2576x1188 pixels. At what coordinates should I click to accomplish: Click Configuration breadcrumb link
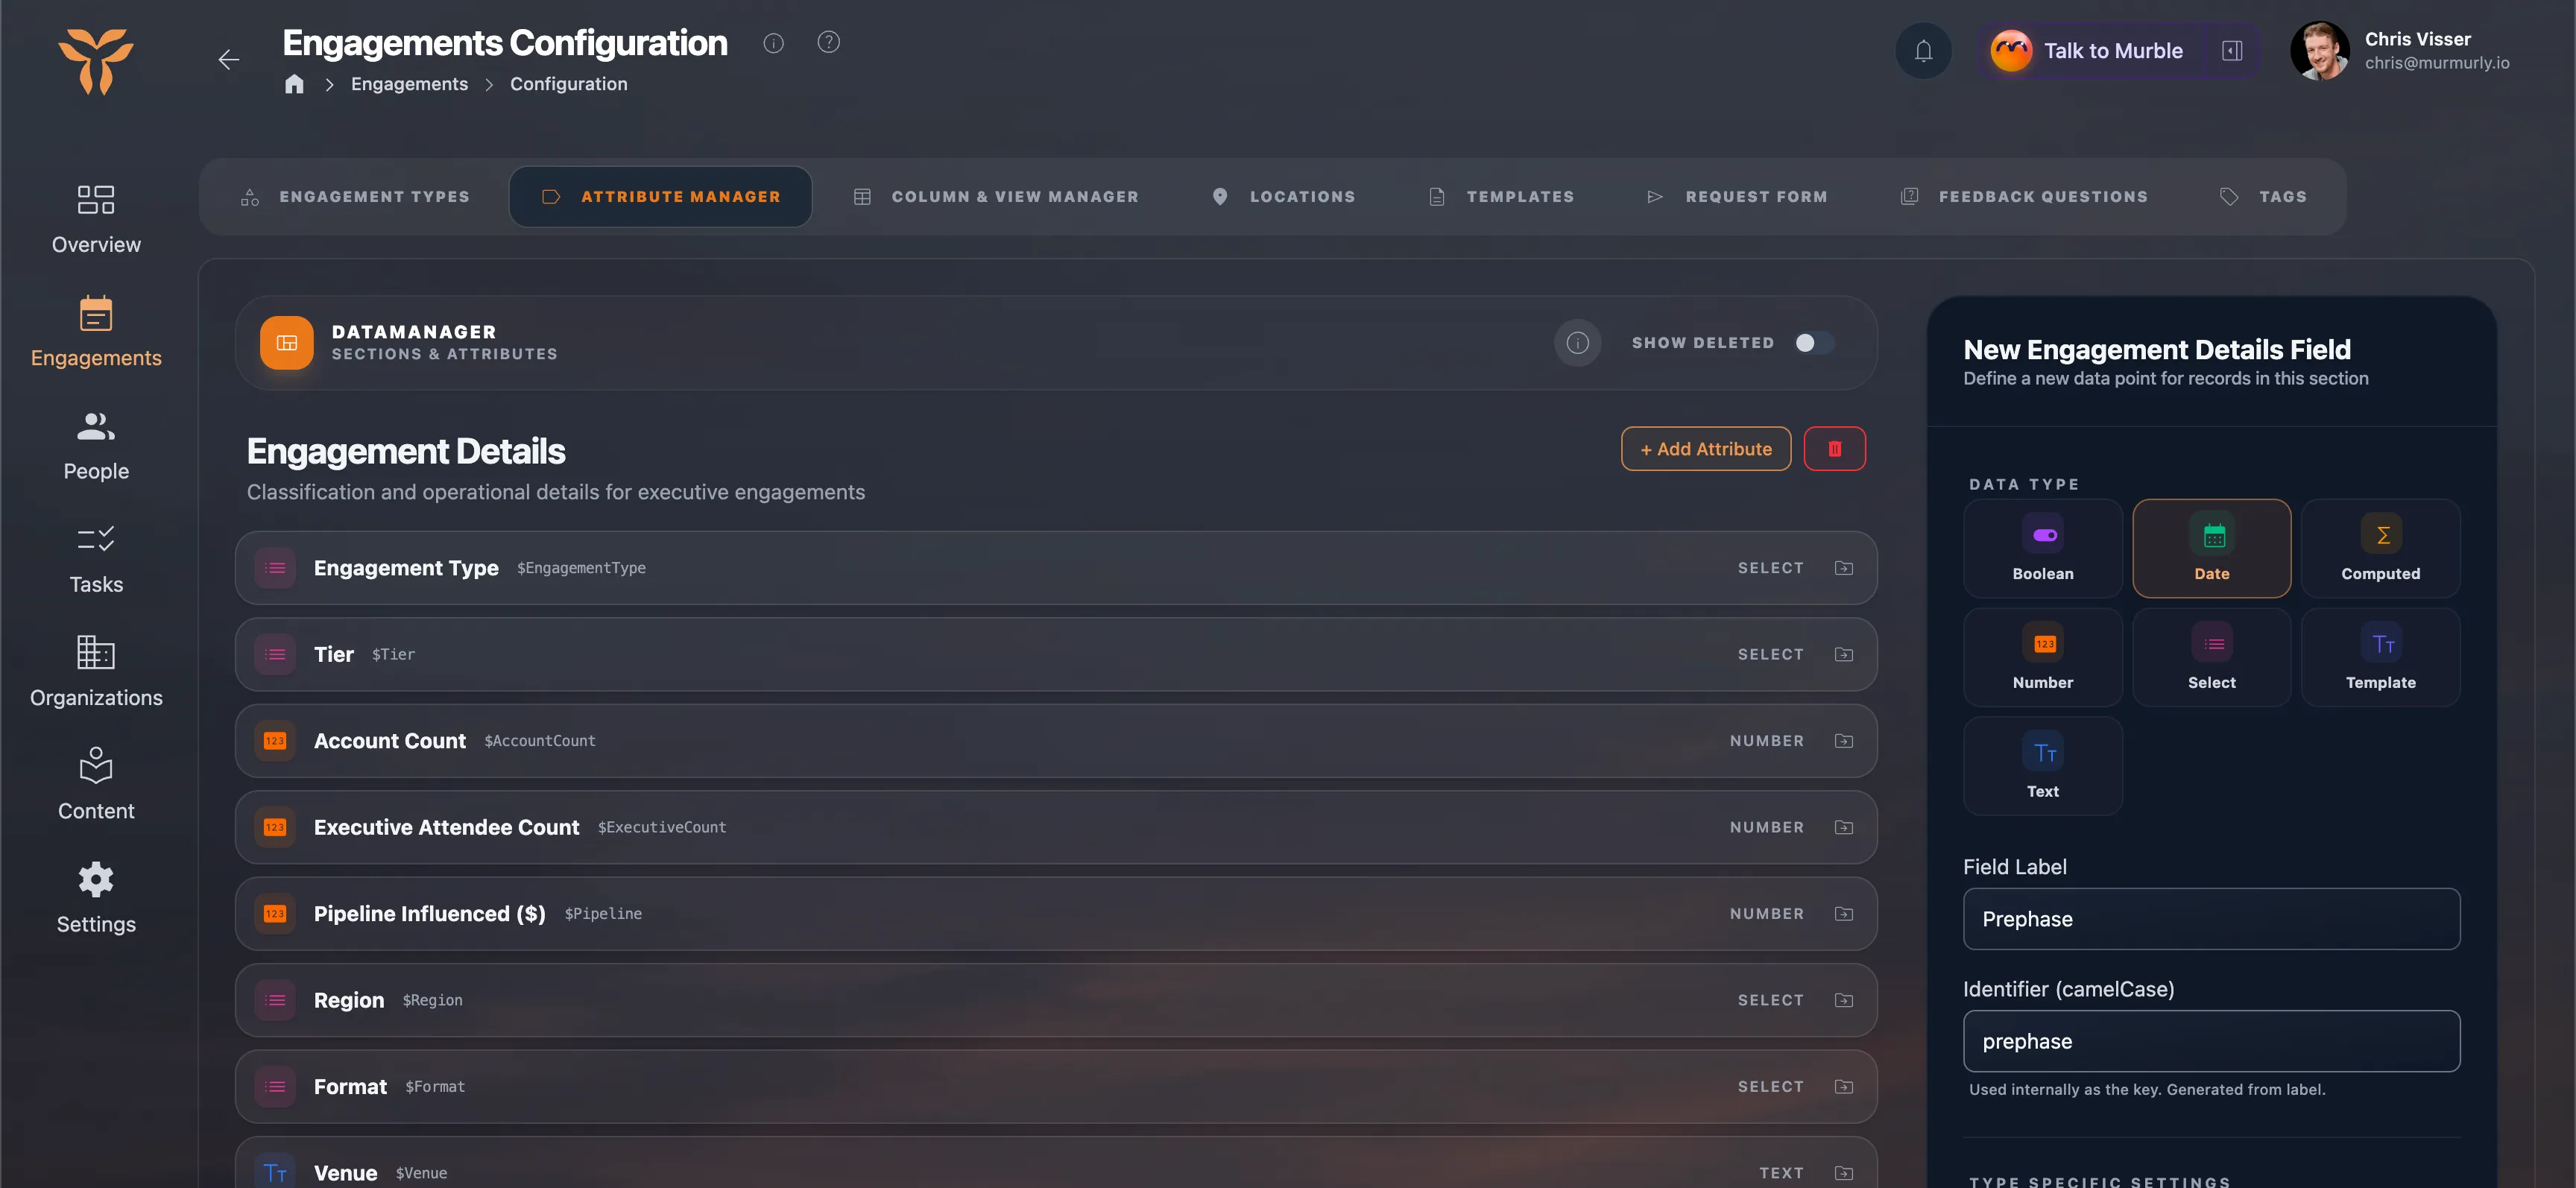(569, 84)
